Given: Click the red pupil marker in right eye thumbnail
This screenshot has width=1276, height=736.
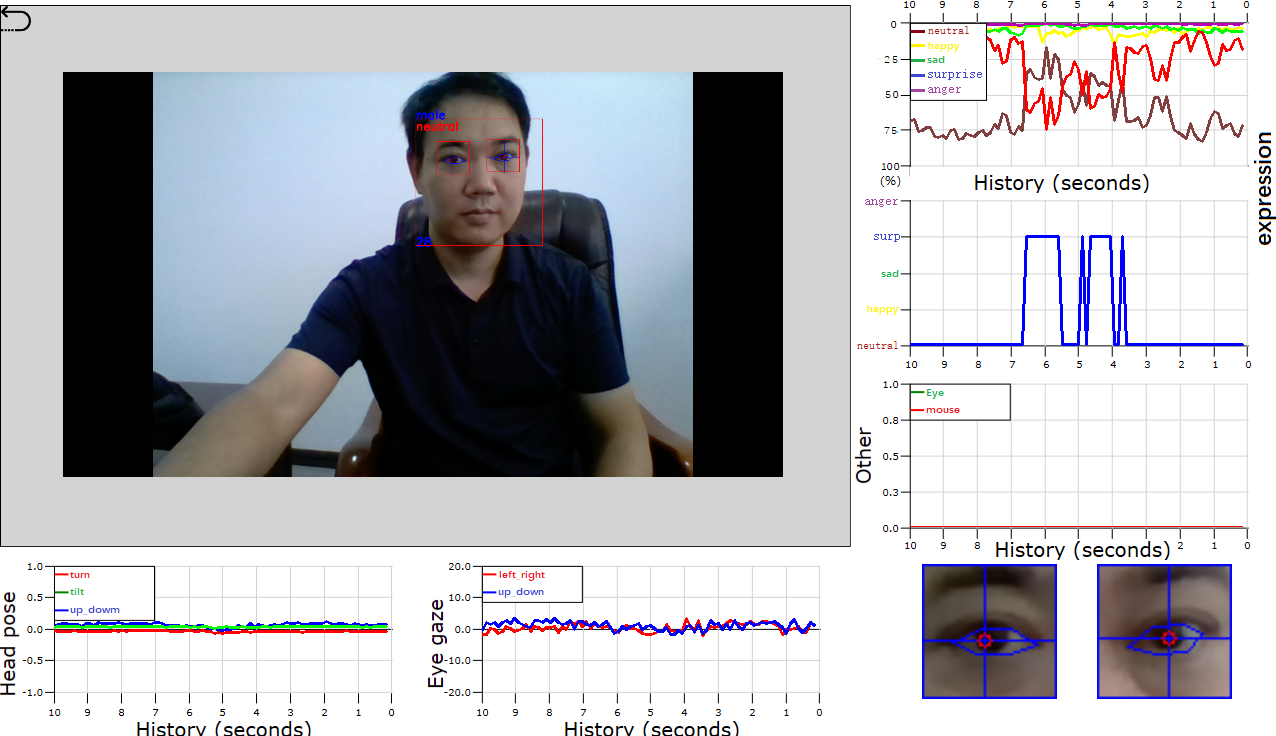Looking at the screenshot, I should point(1168,639).
